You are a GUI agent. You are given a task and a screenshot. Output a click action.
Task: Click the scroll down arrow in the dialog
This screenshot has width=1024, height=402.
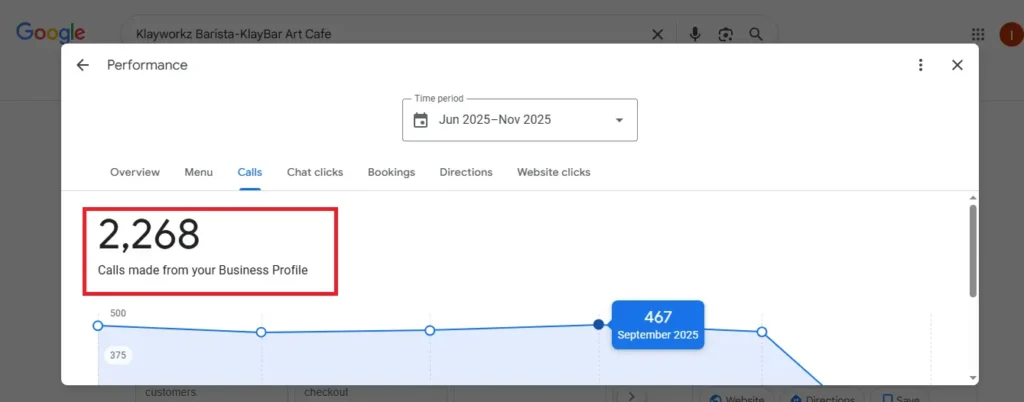tap(973, 378)
